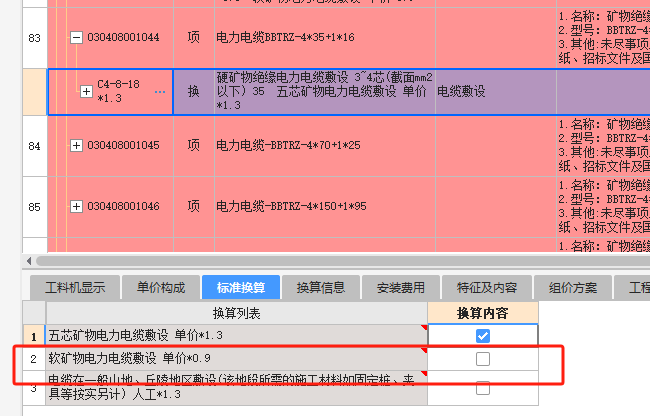Select conversion row 电缆在一般山地、丘陵地区敷设
The width and height of the screenshot is (650, 416).
(236, 388)
